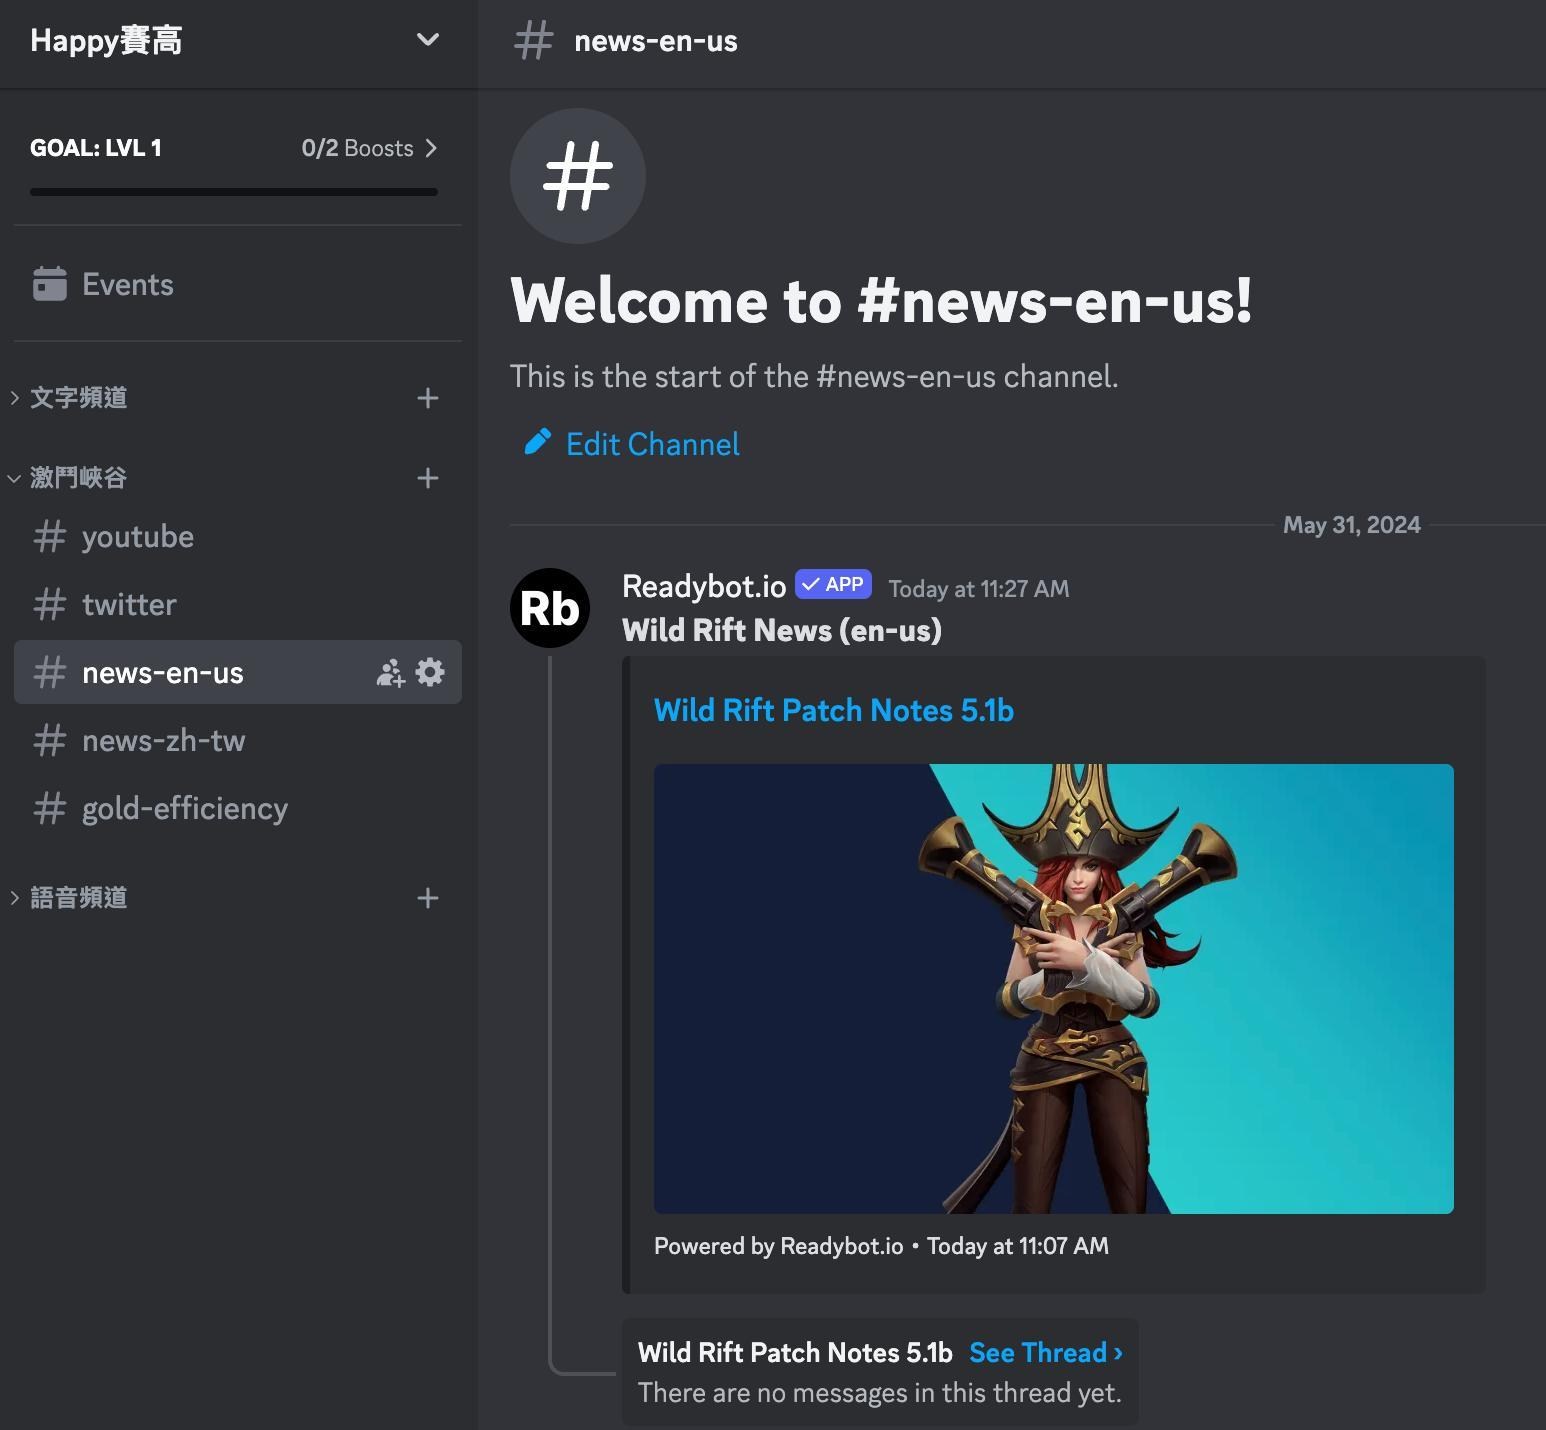Expand the 語音頻道 category

point(77,897)
